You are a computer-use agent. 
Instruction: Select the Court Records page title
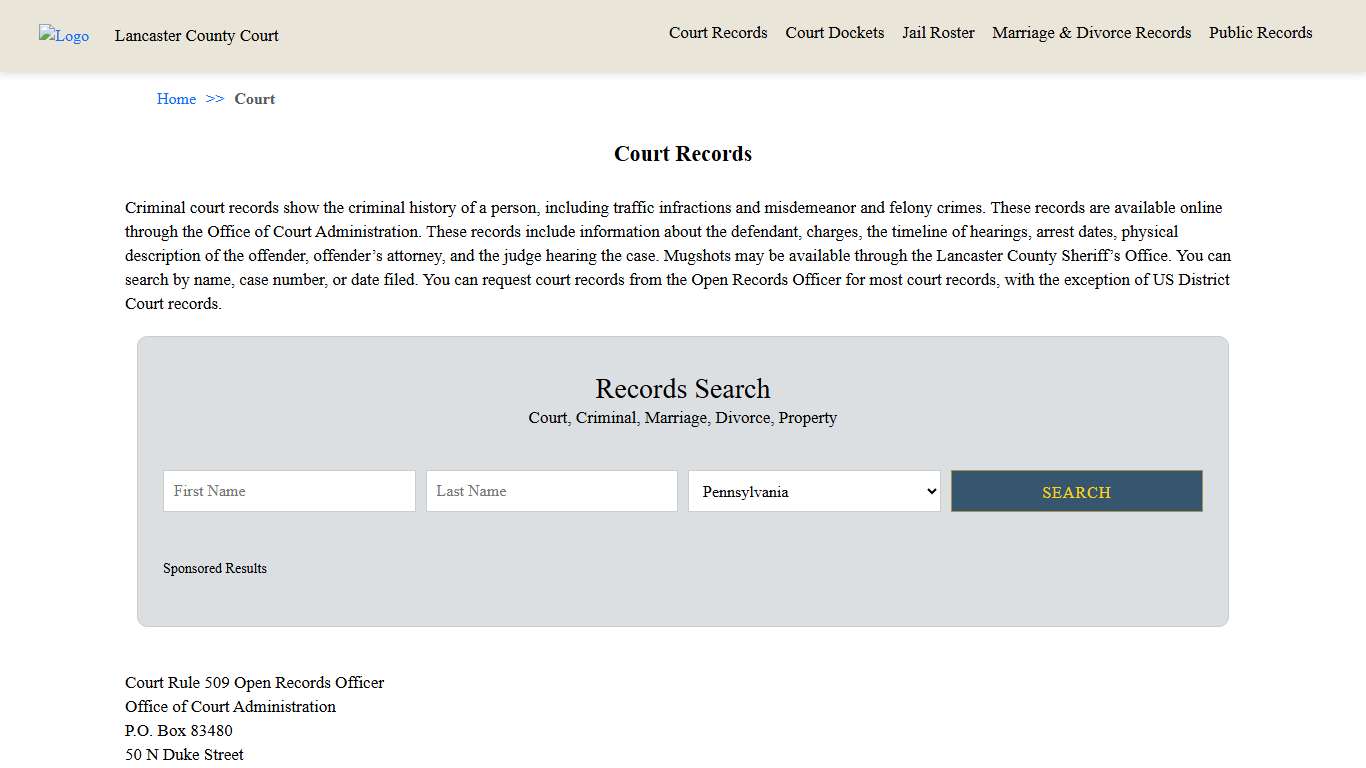(682, 153)
